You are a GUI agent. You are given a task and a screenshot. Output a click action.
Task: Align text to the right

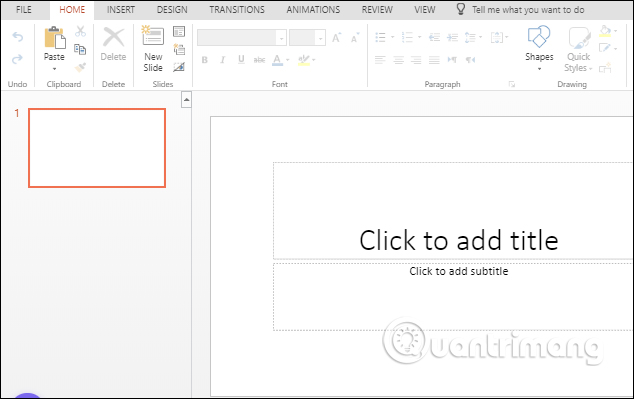(416, 60)
